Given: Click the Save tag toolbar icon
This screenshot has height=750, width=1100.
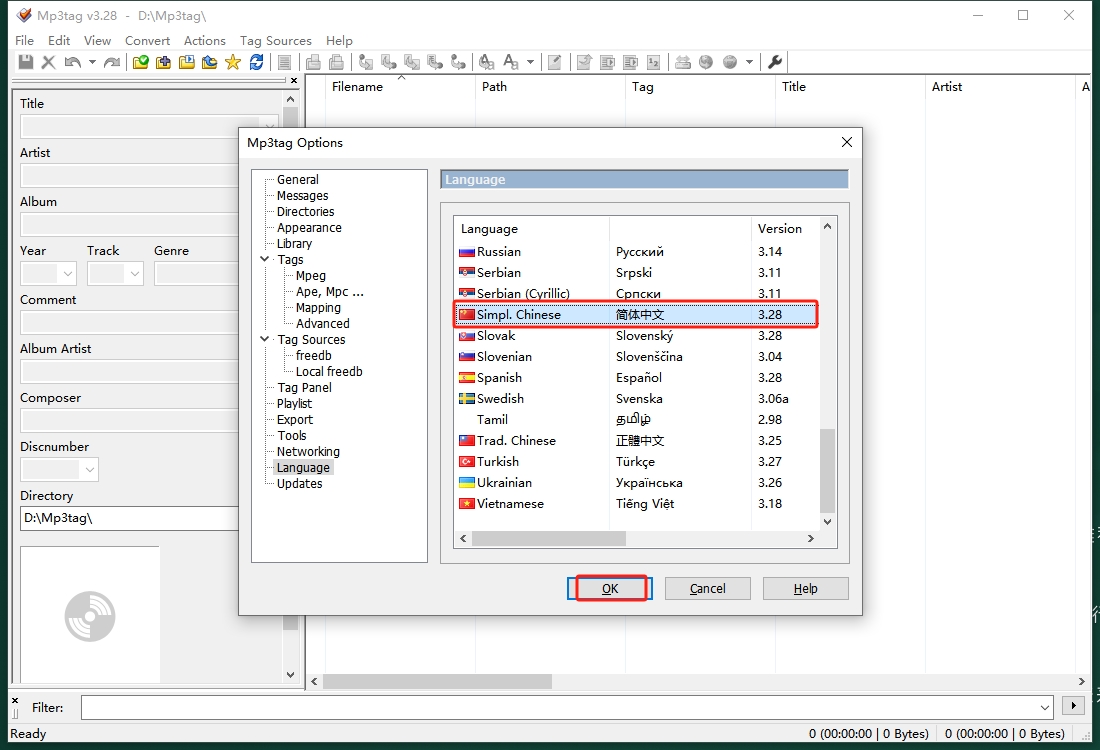Looking at the screenshot, I should [x=26, y=62].
